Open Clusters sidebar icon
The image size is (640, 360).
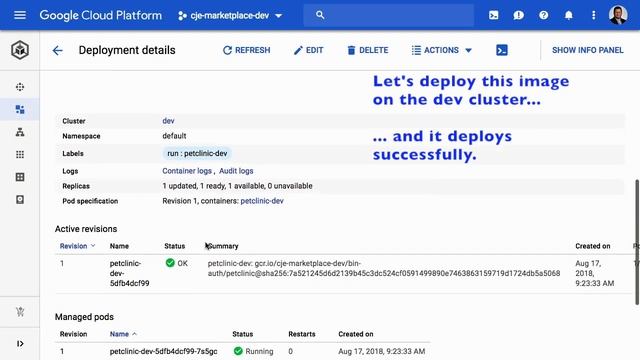coord(20,87)
